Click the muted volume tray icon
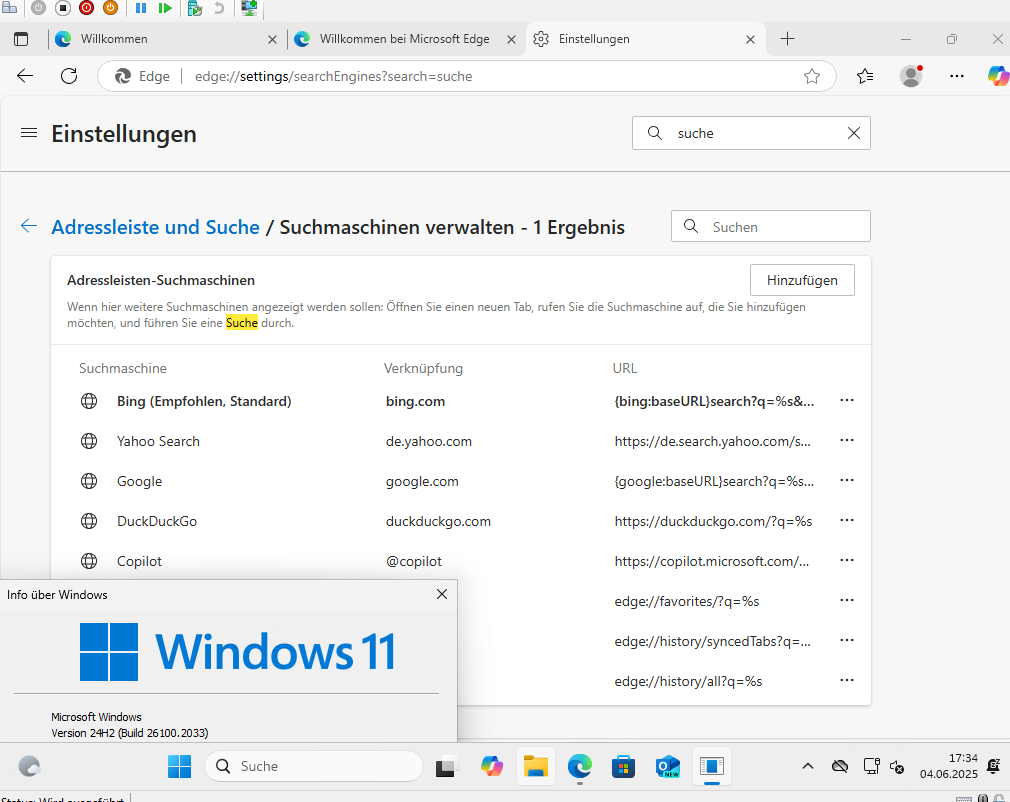 click(x=897, y=766)
